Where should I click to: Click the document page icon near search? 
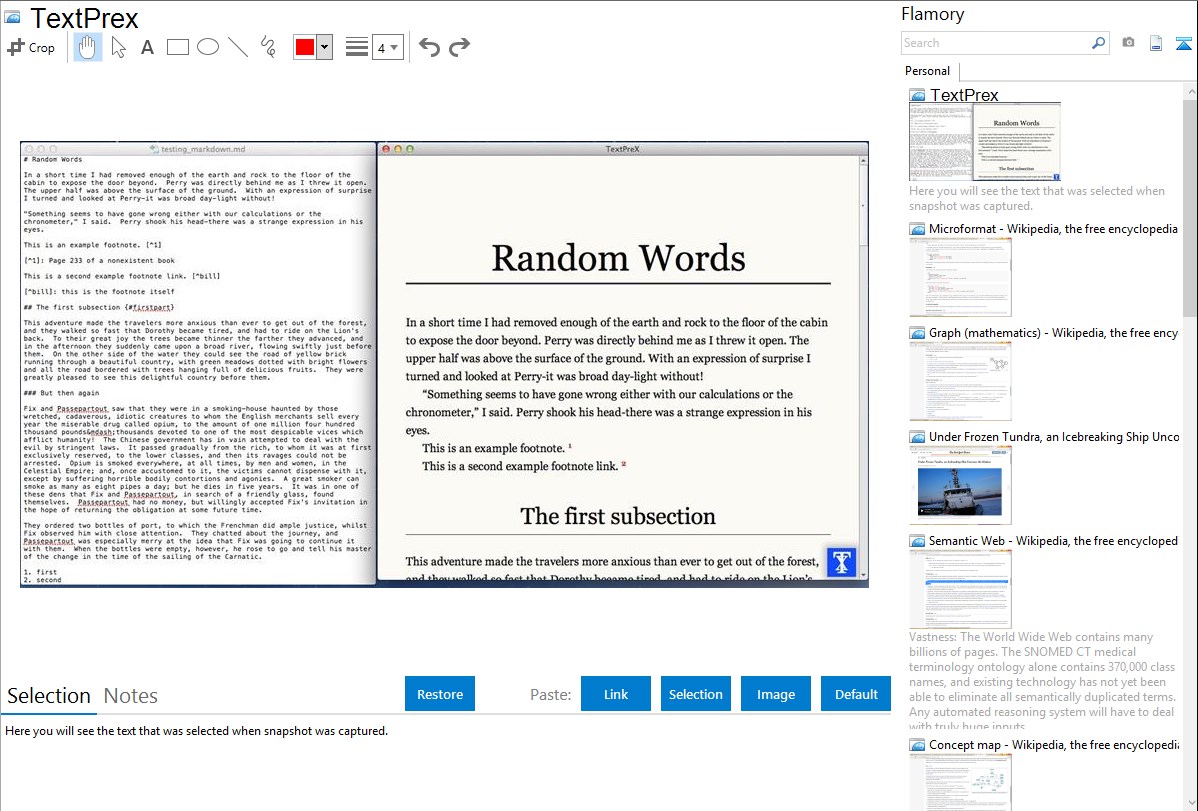tap(1156, 43)
